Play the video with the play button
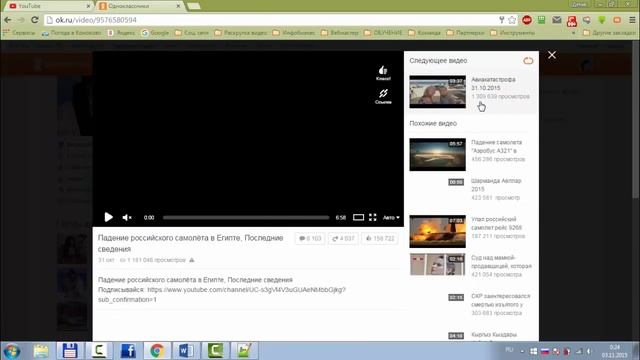The width and height of the screenshot is (640, 360). (x=108, y=217)
